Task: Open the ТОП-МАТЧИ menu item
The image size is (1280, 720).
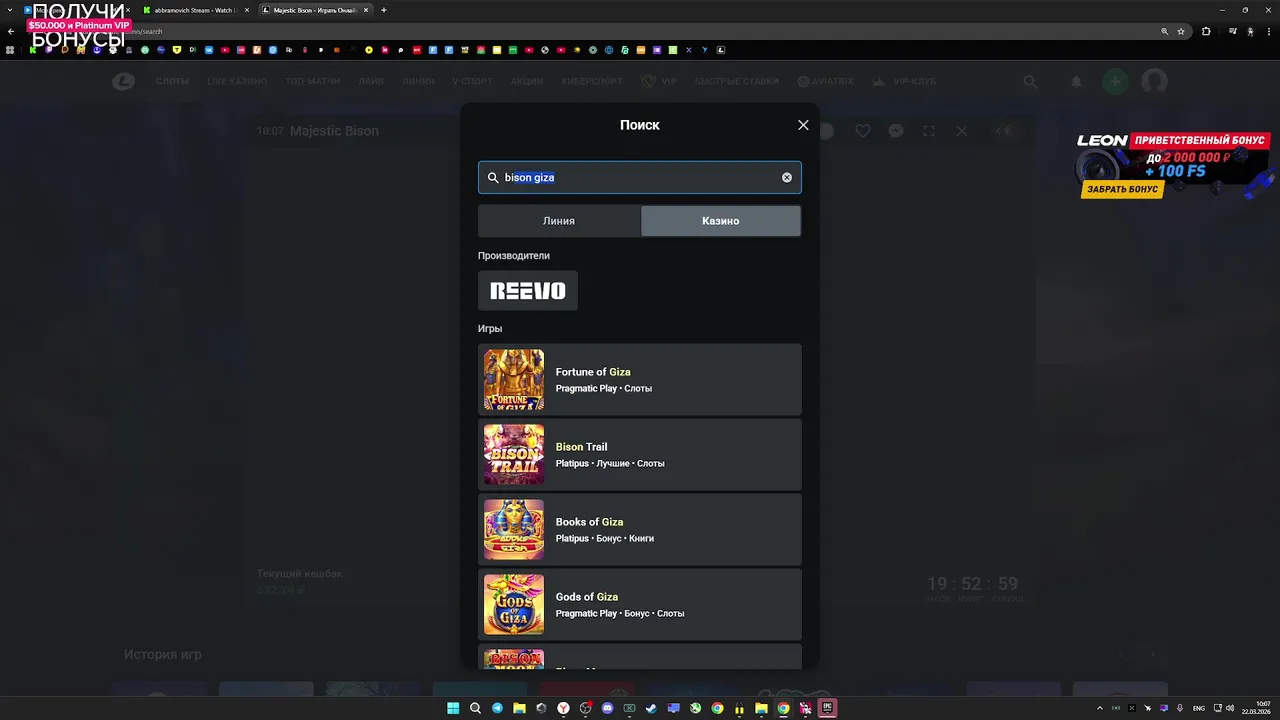Action: coord(312,81)
